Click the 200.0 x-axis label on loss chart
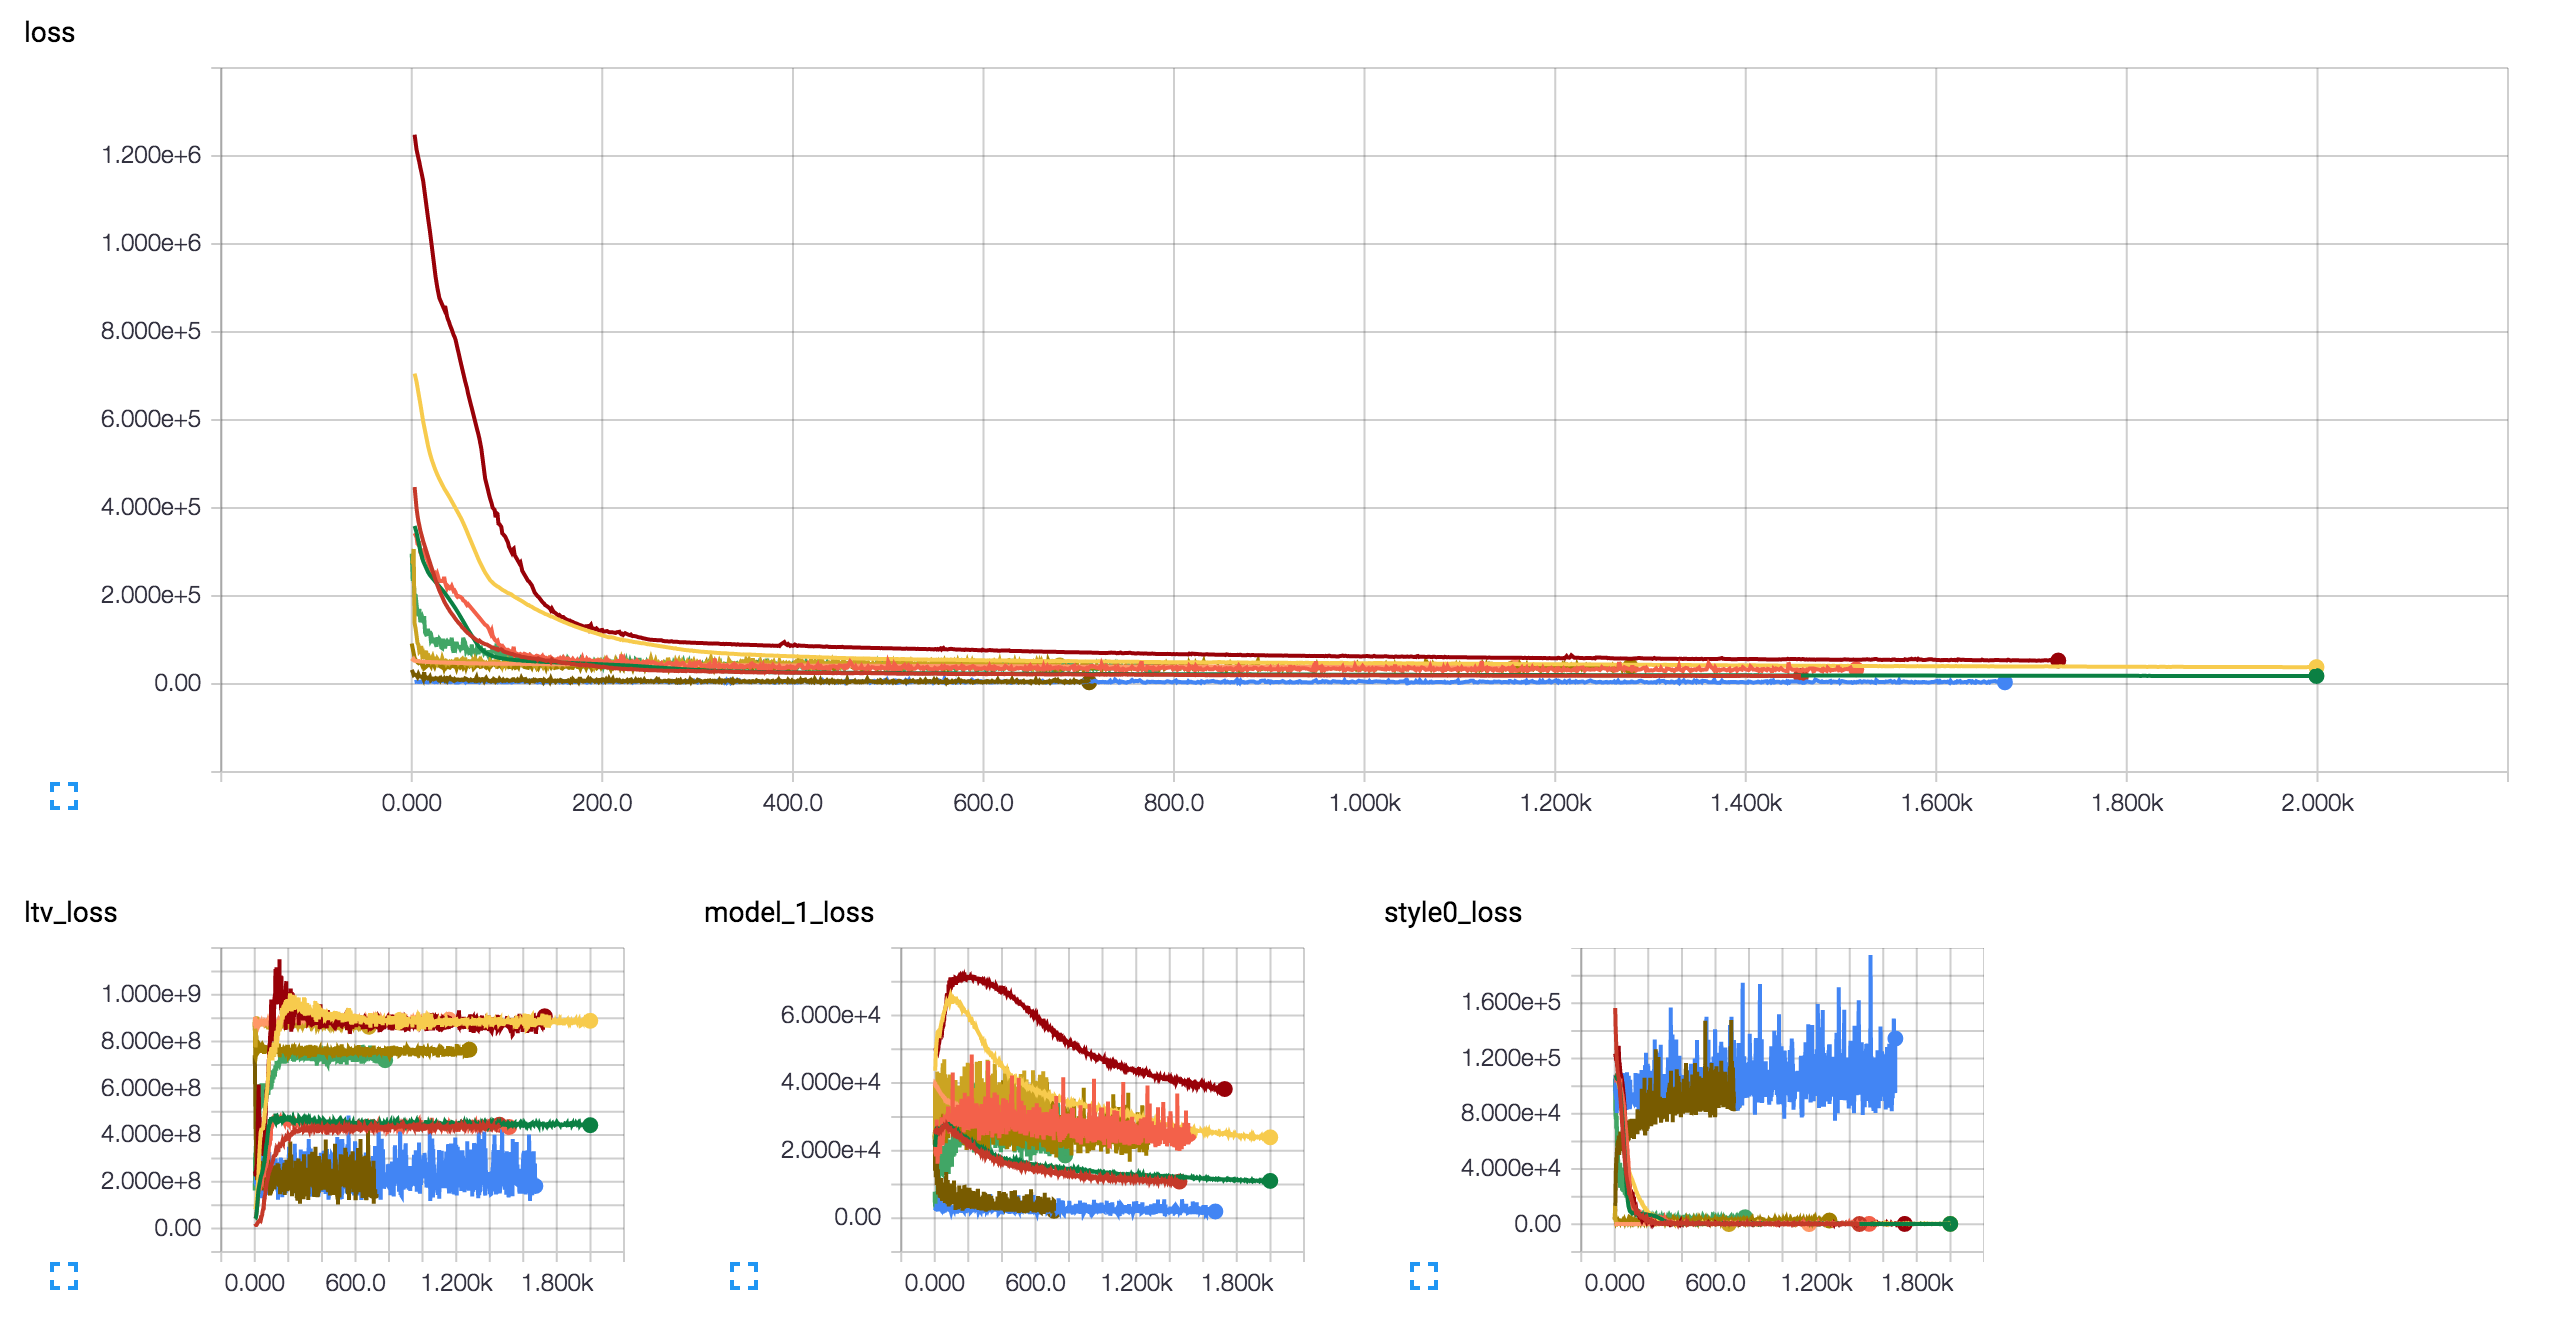The width and height of the screenshot is (2576, 1328). click(602, 803)
